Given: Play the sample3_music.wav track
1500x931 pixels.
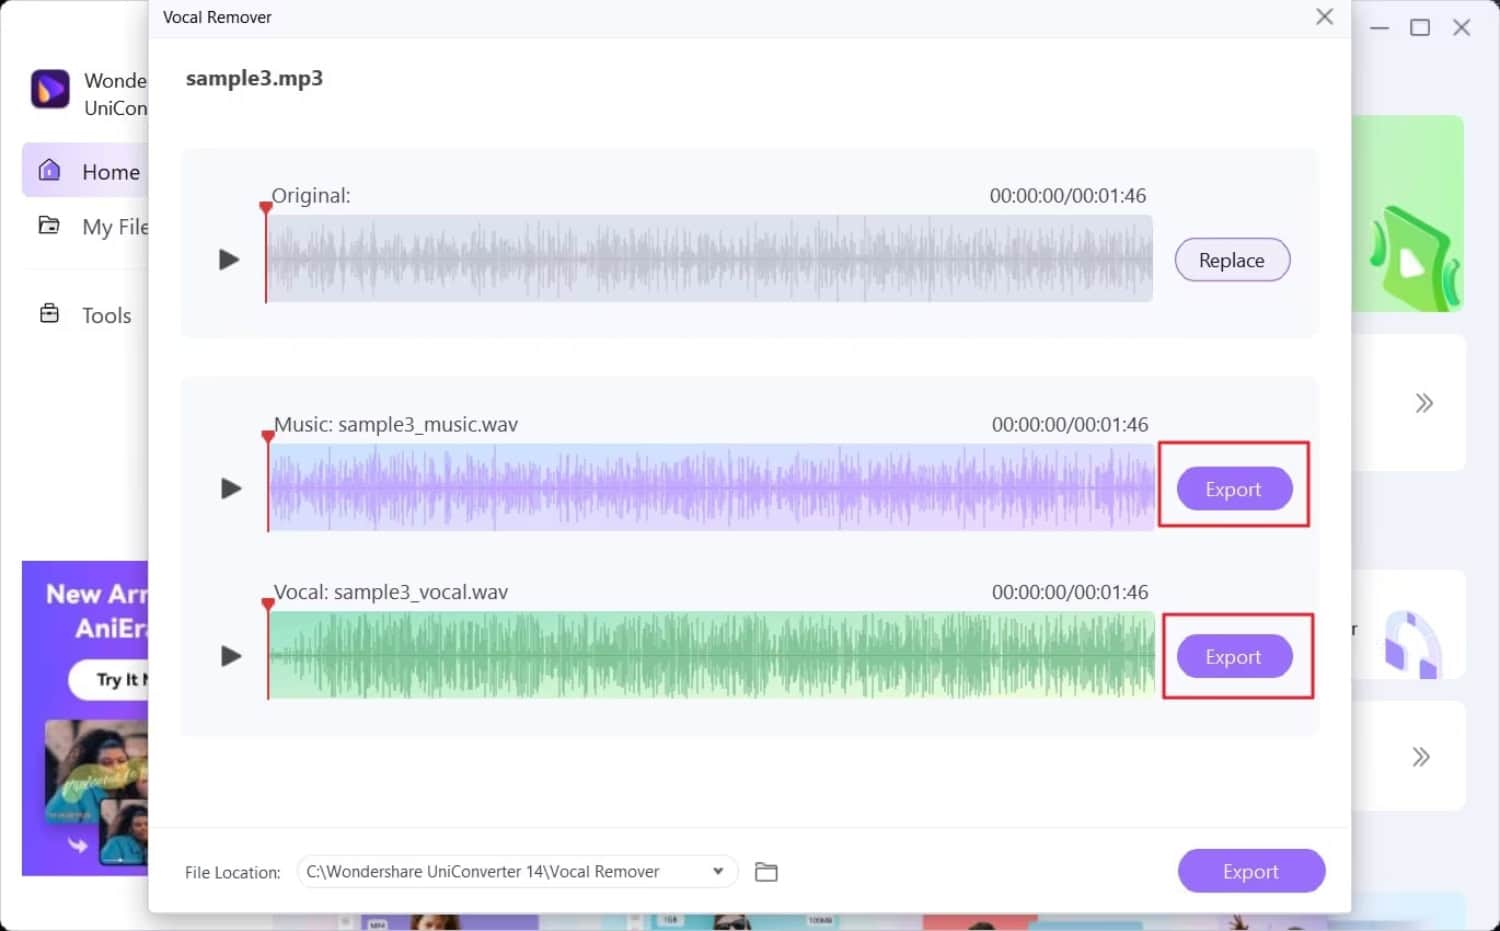Looking at the screenshot, I should [231, 488].
